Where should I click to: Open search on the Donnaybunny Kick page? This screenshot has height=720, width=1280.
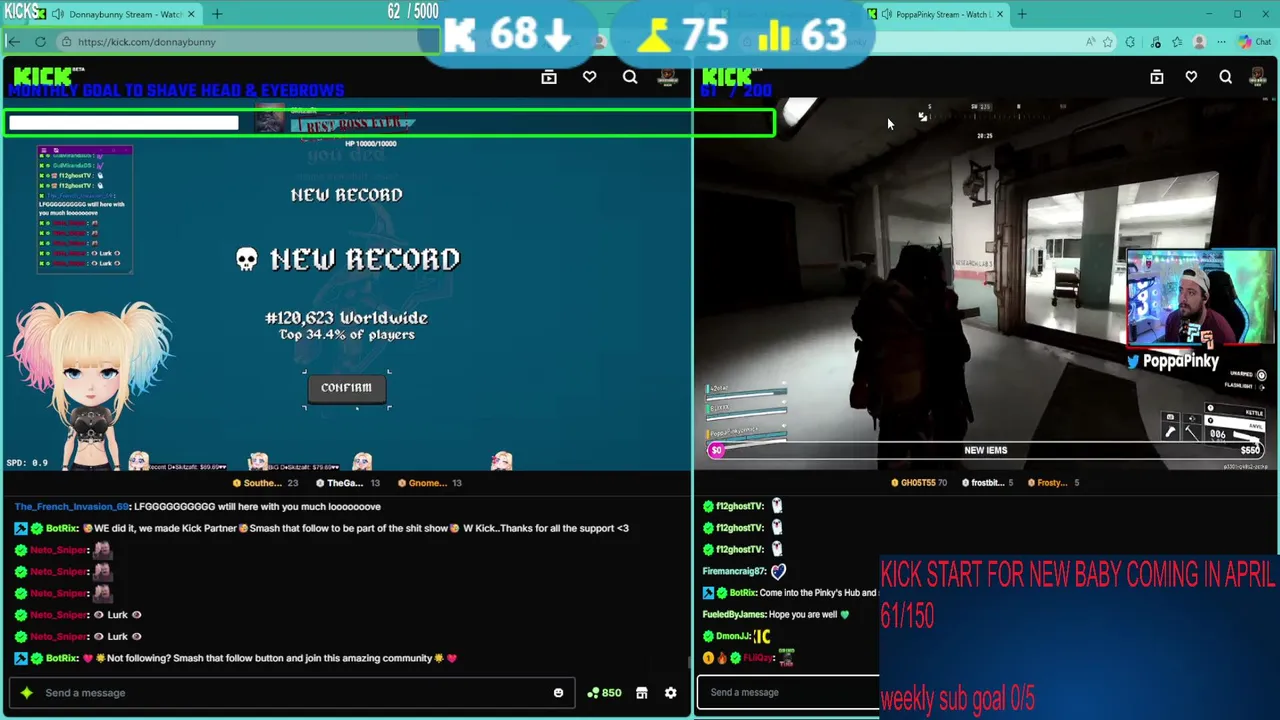630,77
